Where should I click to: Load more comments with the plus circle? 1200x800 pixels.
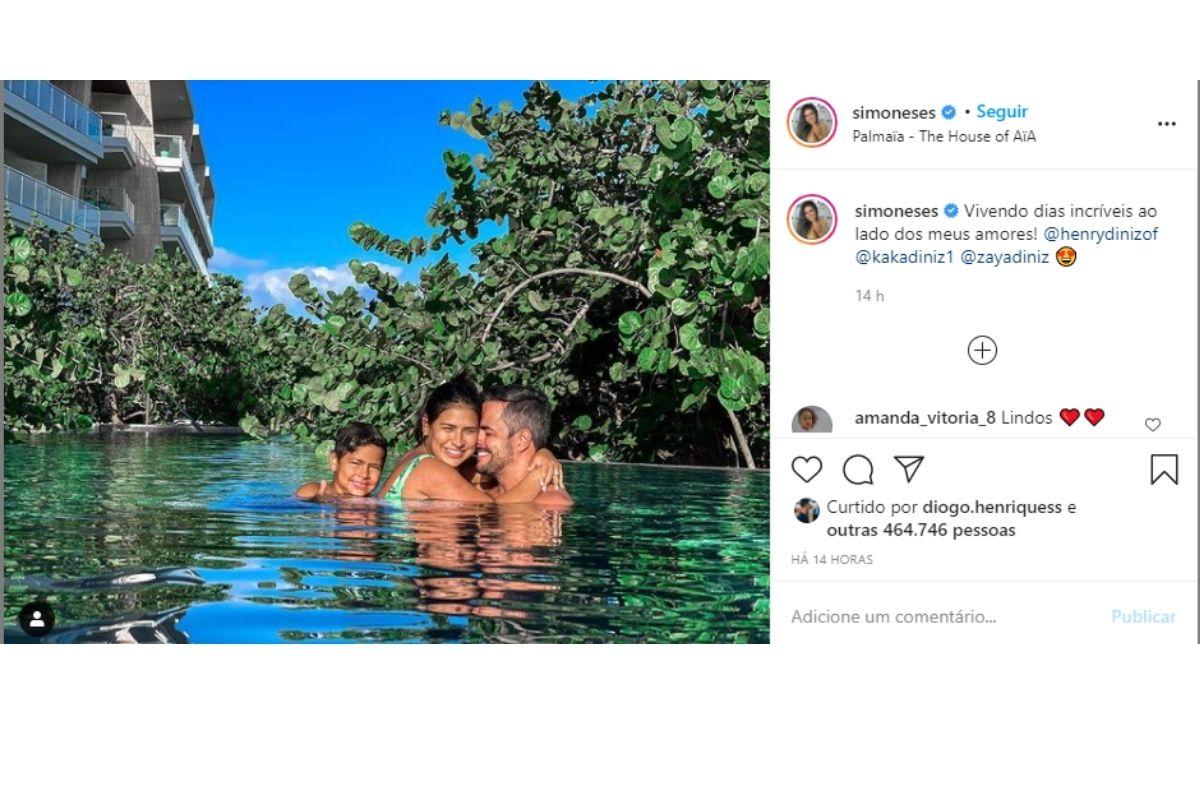coord(982,350)
